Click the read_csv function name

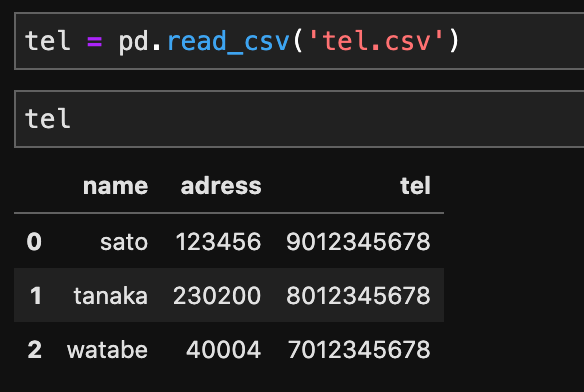tap(228, 42)
